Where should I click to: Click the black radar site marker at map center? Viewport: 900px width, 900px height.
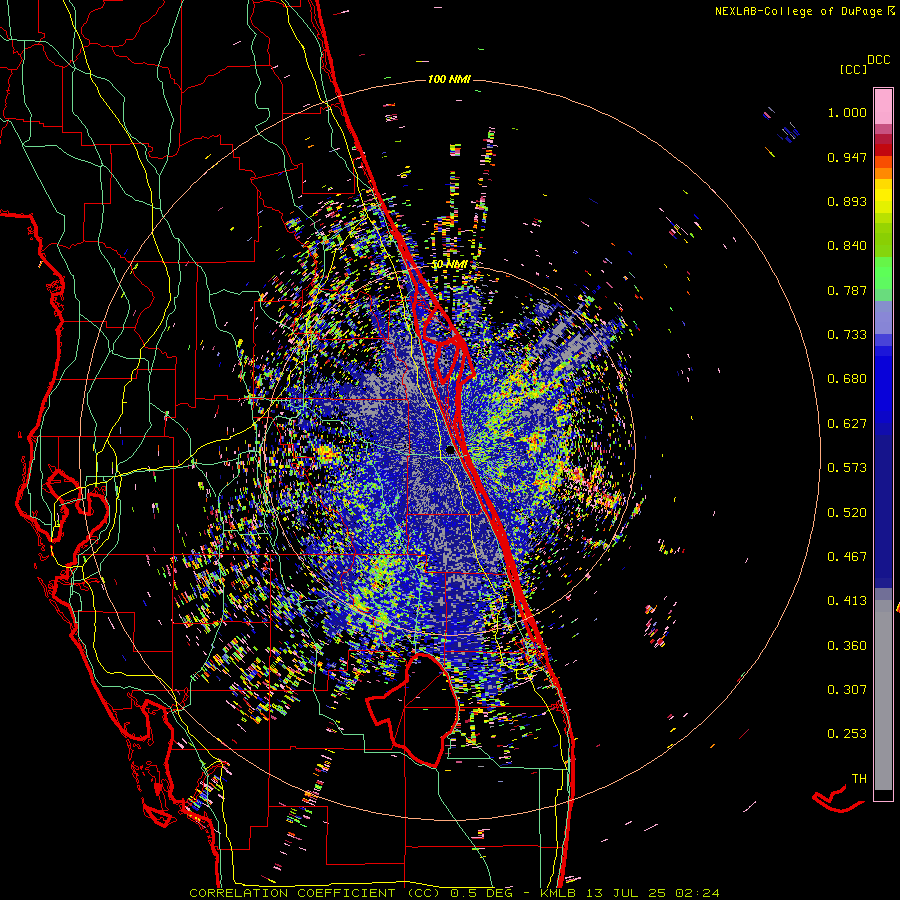pyautogui.click(x=451, y=451)
